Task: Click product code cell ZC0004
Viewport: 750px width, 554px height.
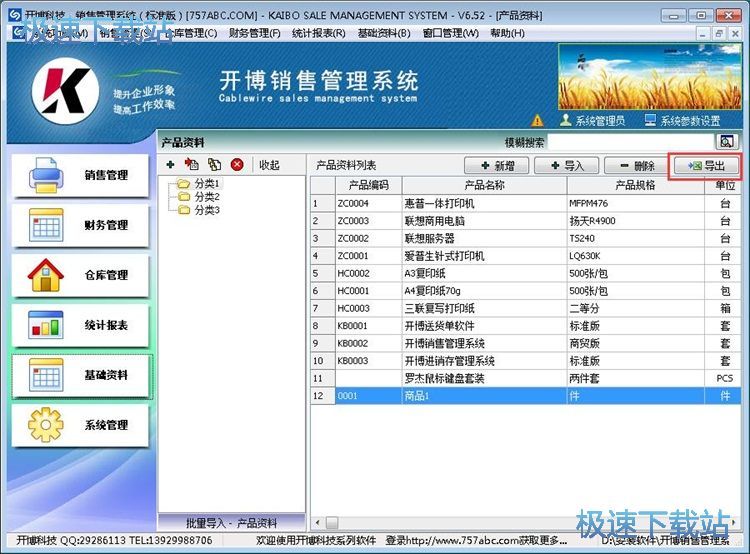Action: click(x=368, y=203)
